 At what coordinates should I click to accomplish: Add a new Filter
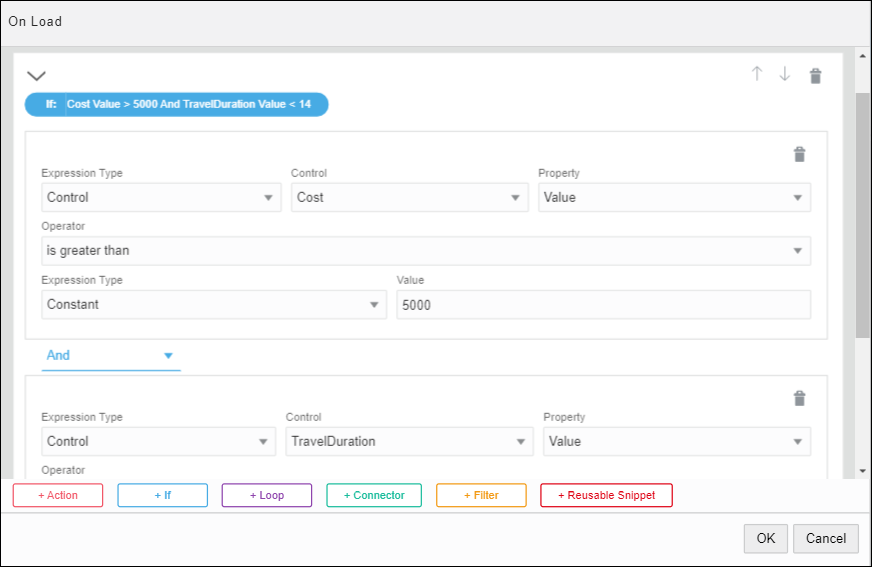tap(481, 495)
